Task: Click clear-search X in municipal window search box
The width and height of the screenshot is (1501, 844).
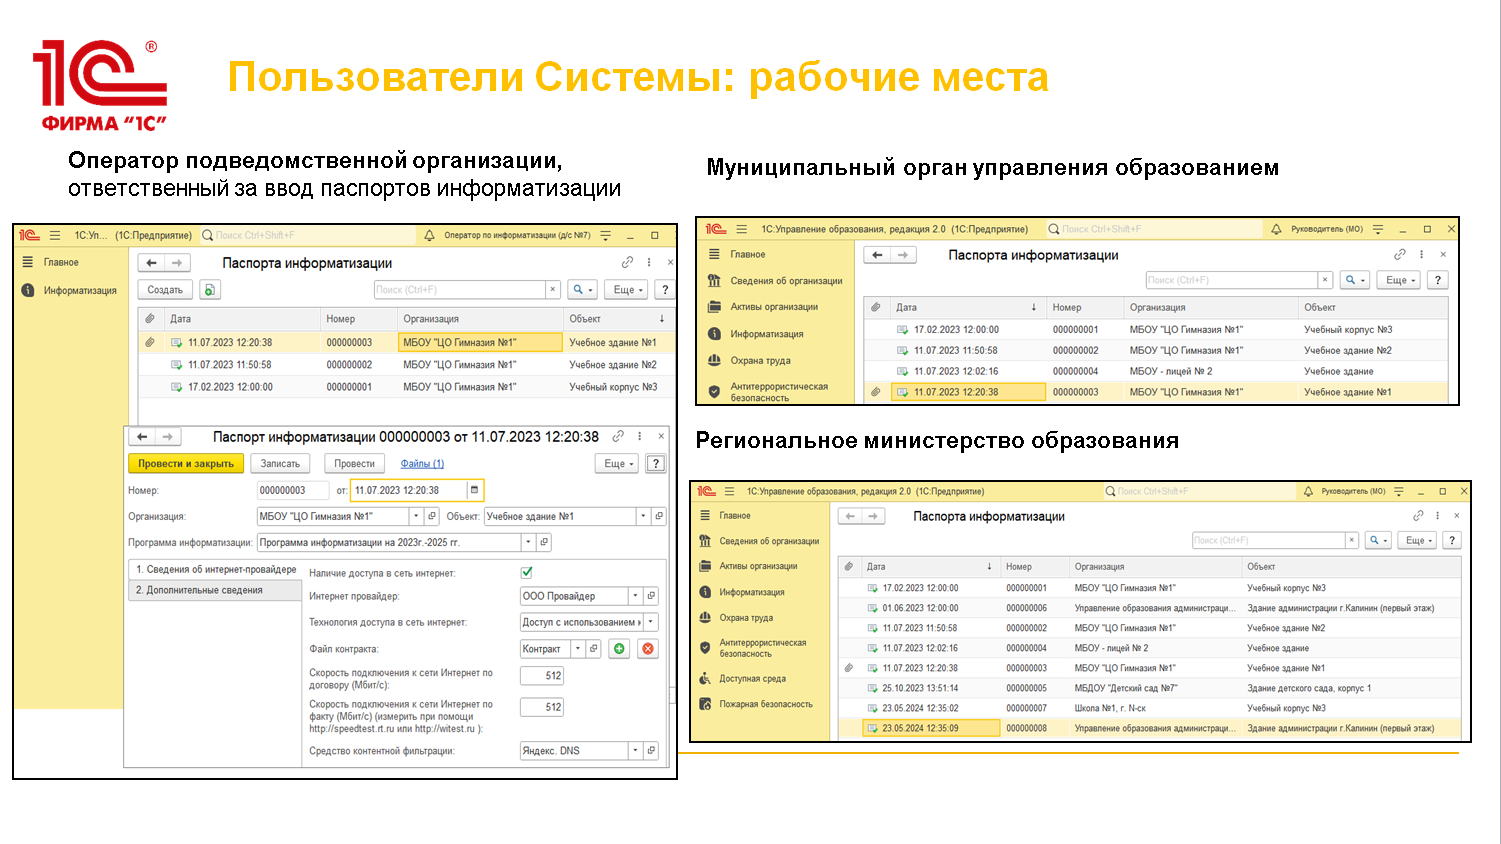Action: pos(1325,280)
